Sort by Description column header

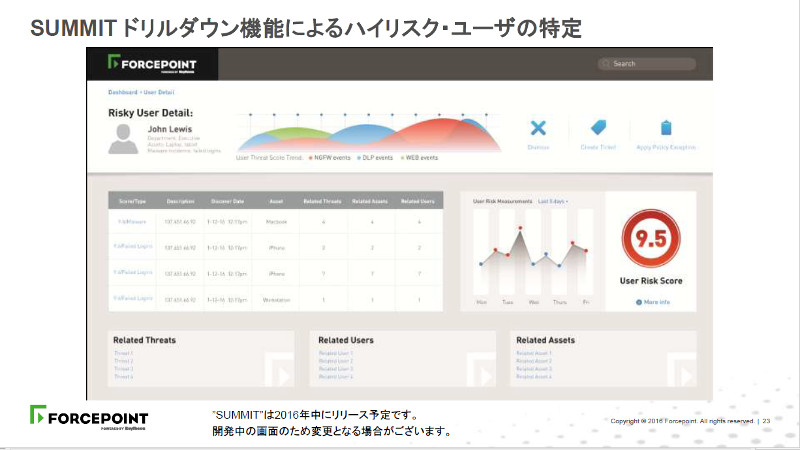[180, 202]
